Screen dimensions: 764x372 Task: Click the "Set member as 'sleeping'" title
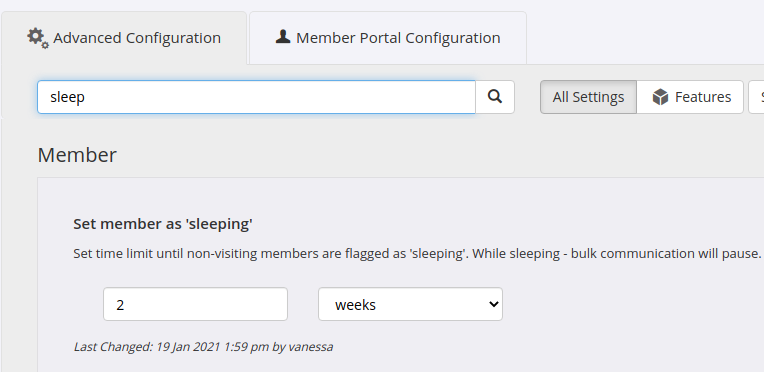163,224
